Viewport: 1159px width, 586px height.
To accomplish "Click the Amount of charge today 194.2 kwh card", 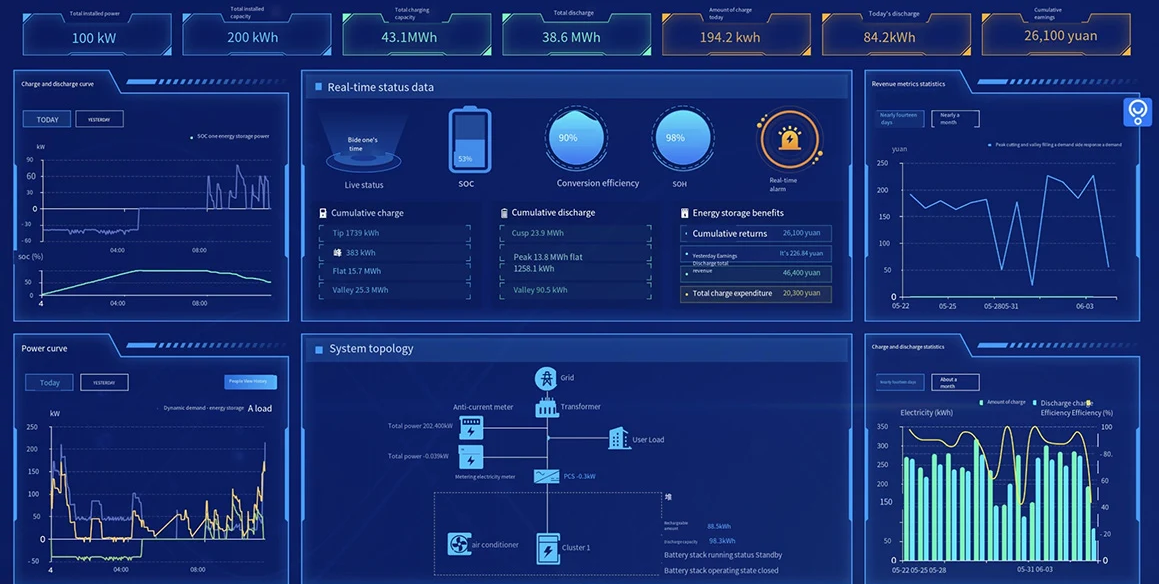I will click(x=736, y=34).
